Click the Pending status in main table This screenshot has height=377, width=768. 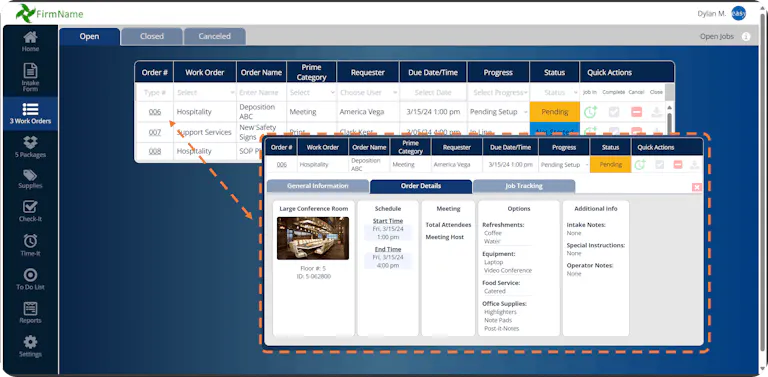(554, 112)
